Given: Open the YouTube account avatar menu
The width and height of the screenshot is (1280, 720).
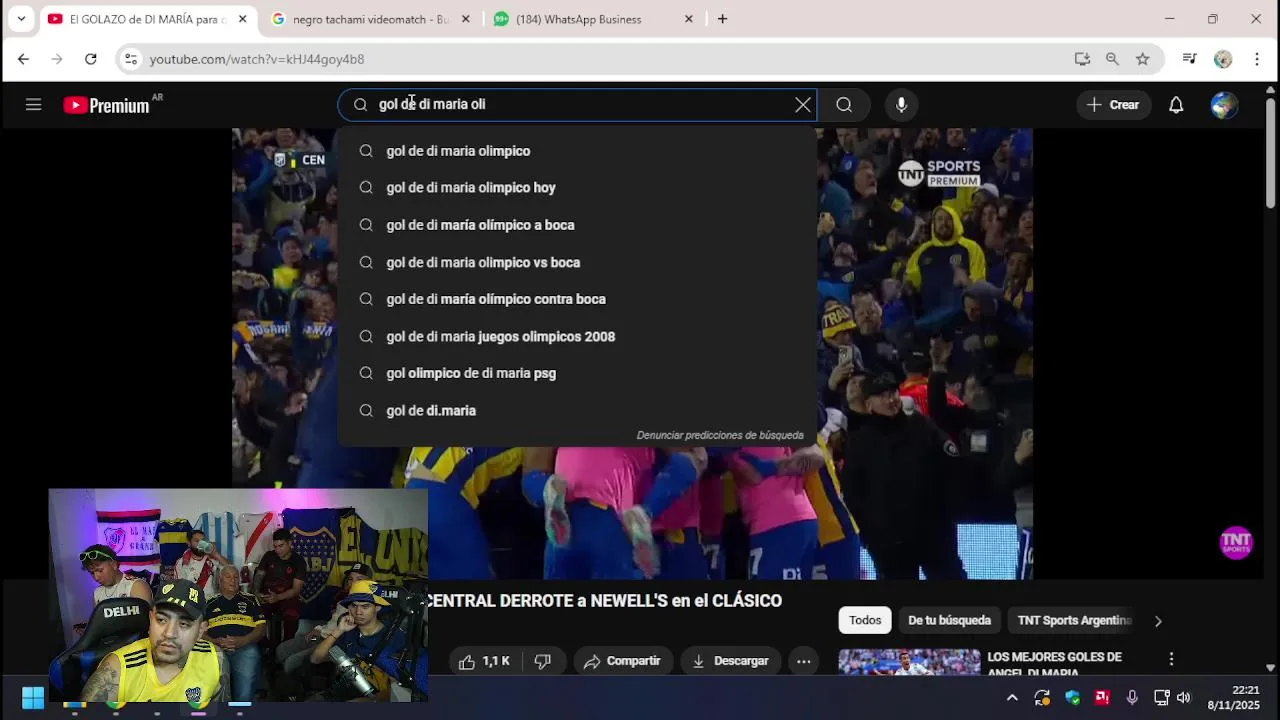Looking at the screenshot, I should coord(1224,104).
